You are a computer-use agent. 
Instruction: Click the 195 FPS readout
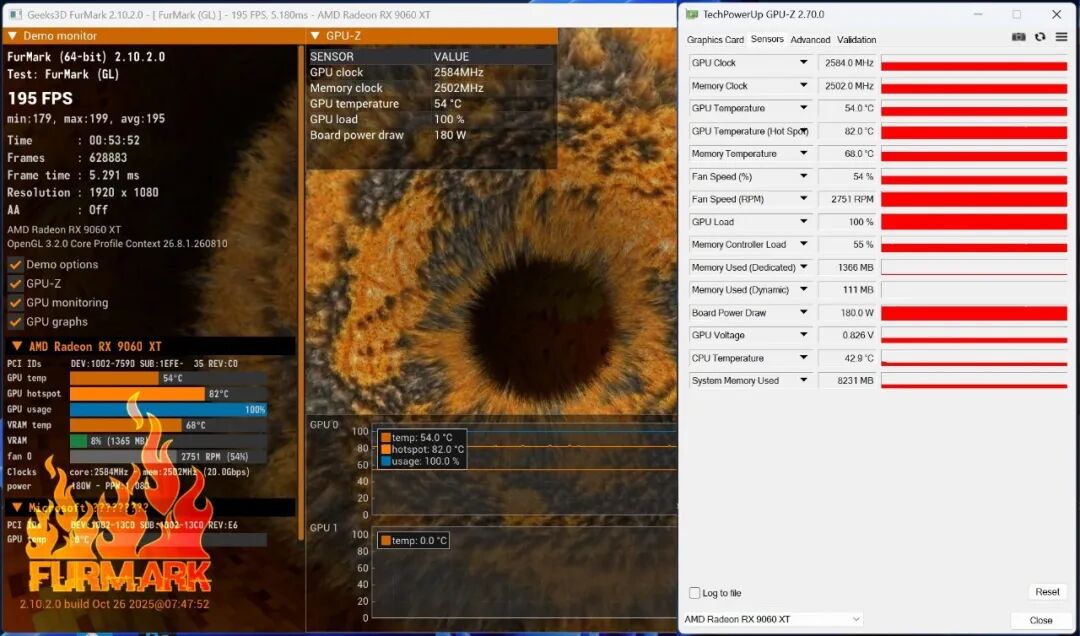click(40, 99)
